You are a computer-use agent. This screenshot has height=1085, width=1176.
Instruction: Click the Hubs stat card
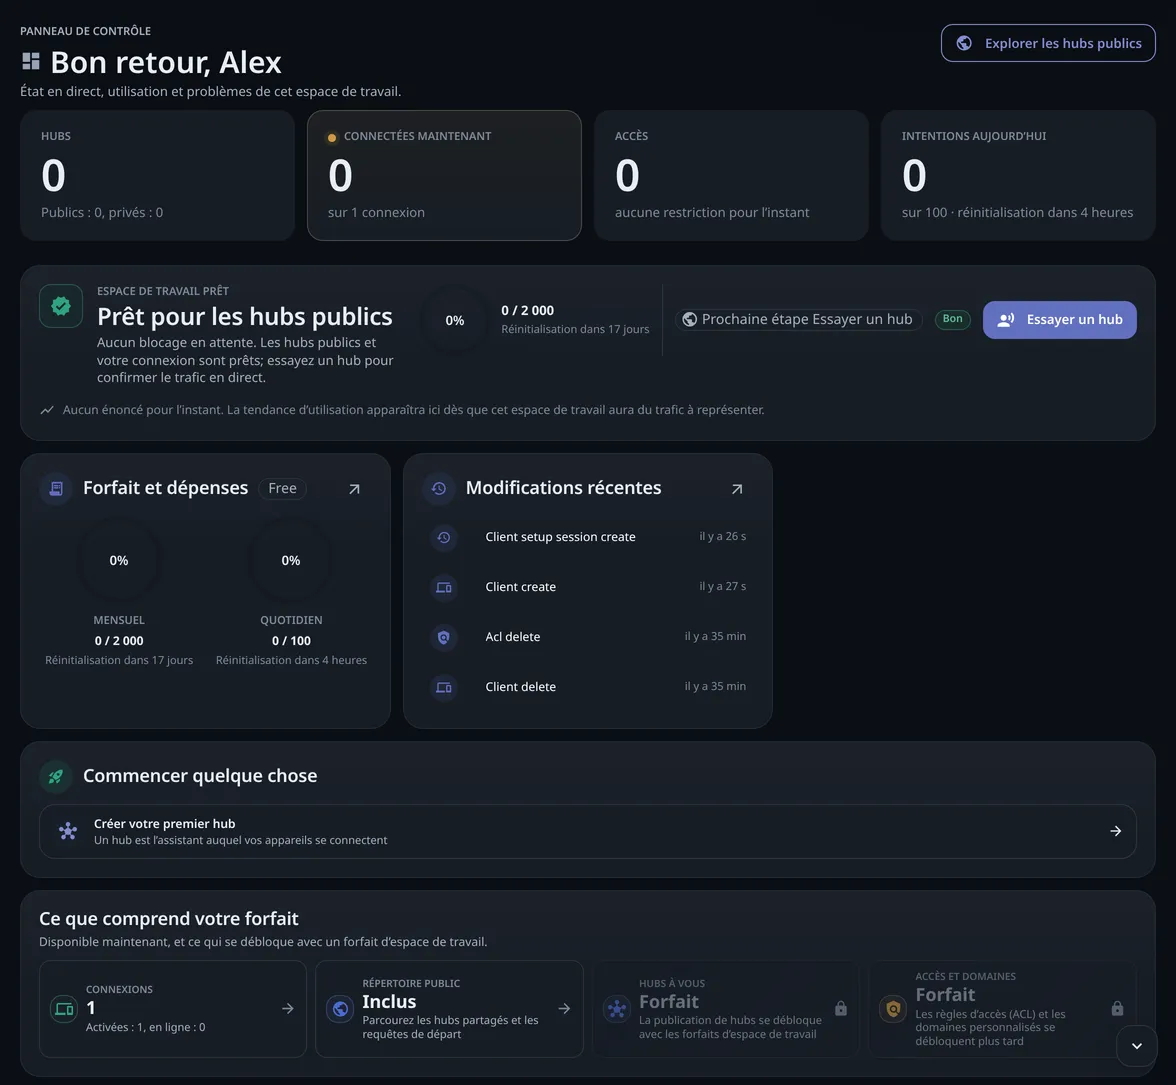158,175
